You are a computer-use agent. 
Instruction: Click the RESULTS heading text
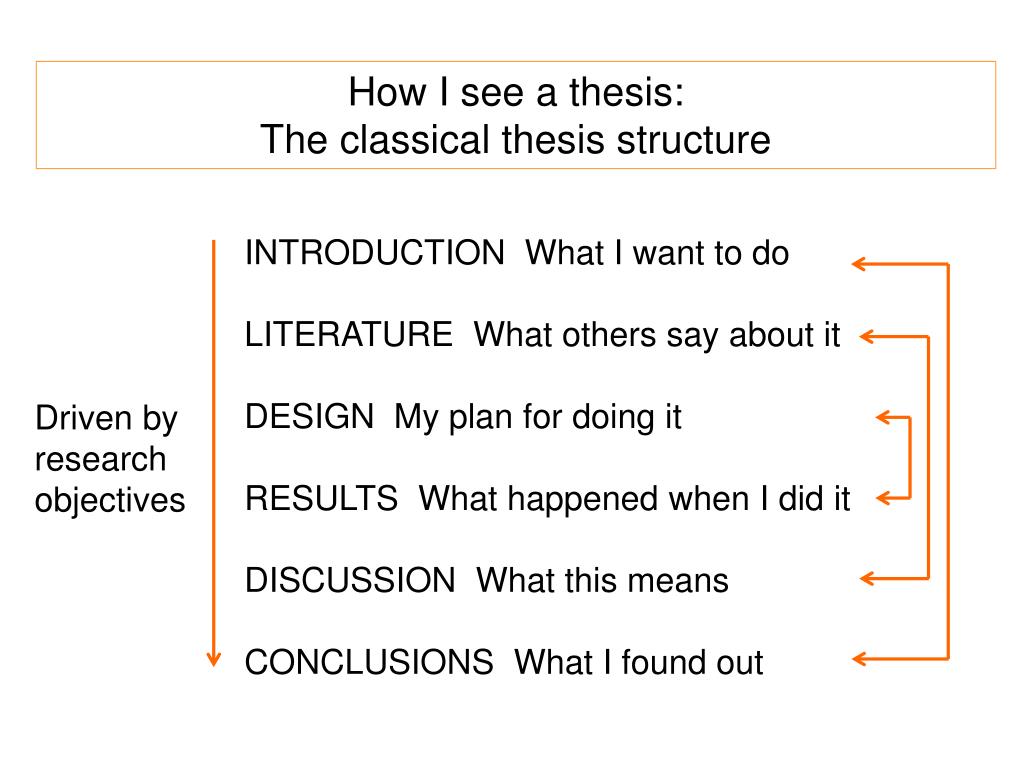321,498
